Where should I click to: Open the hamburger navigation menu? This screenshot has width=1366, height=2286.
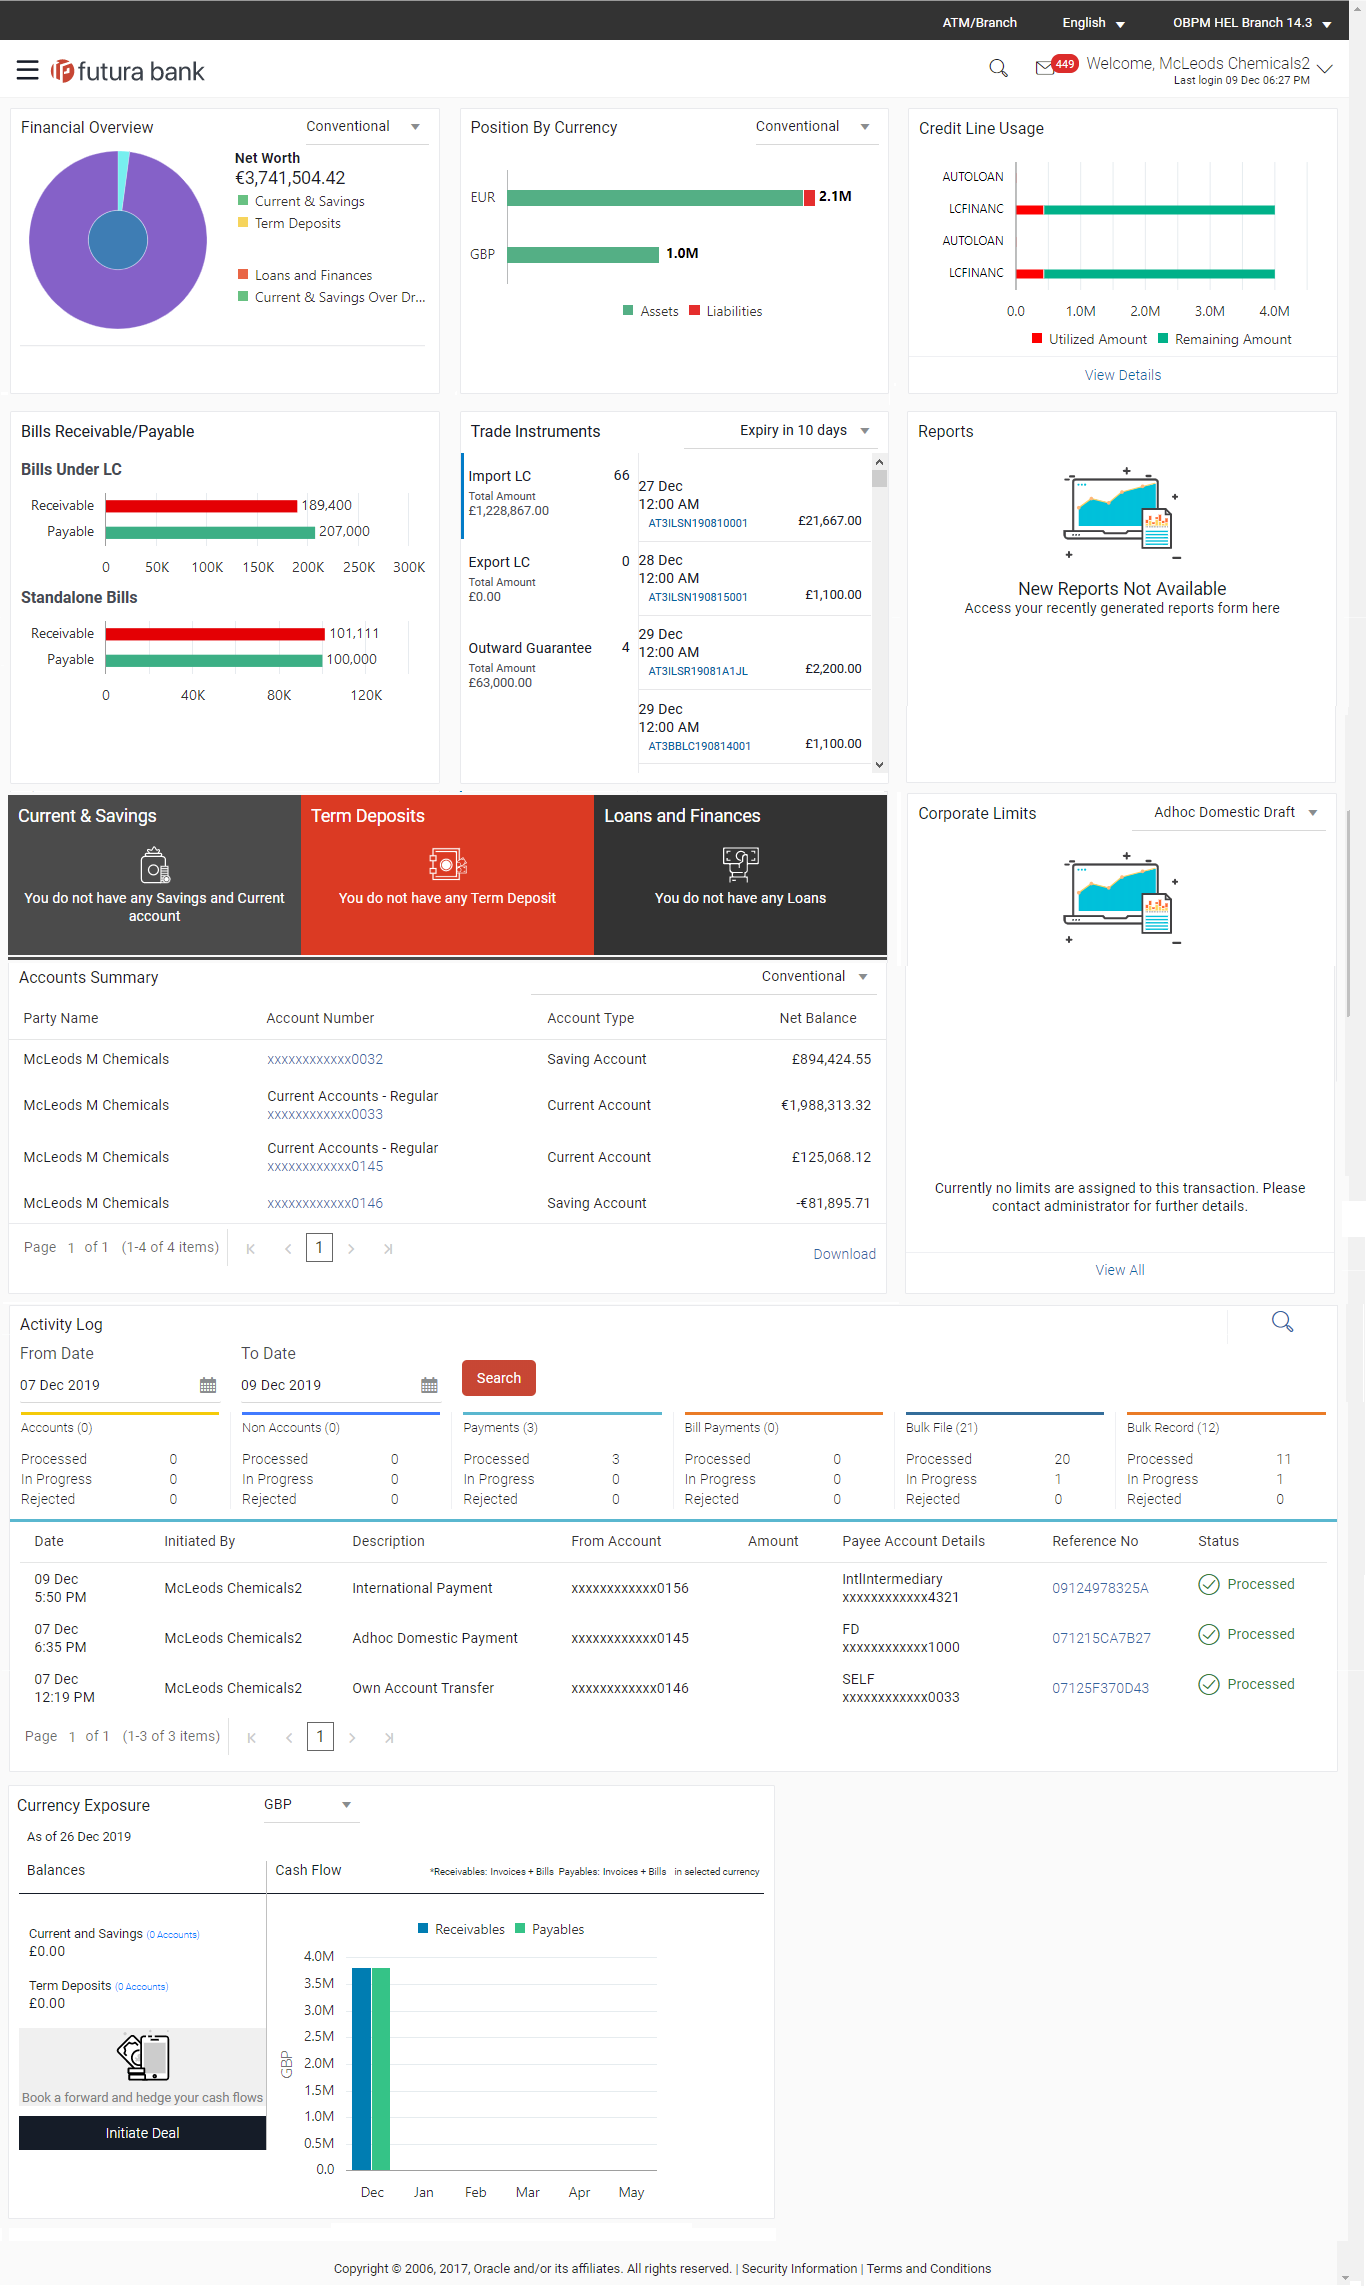[x=27, y=70]
